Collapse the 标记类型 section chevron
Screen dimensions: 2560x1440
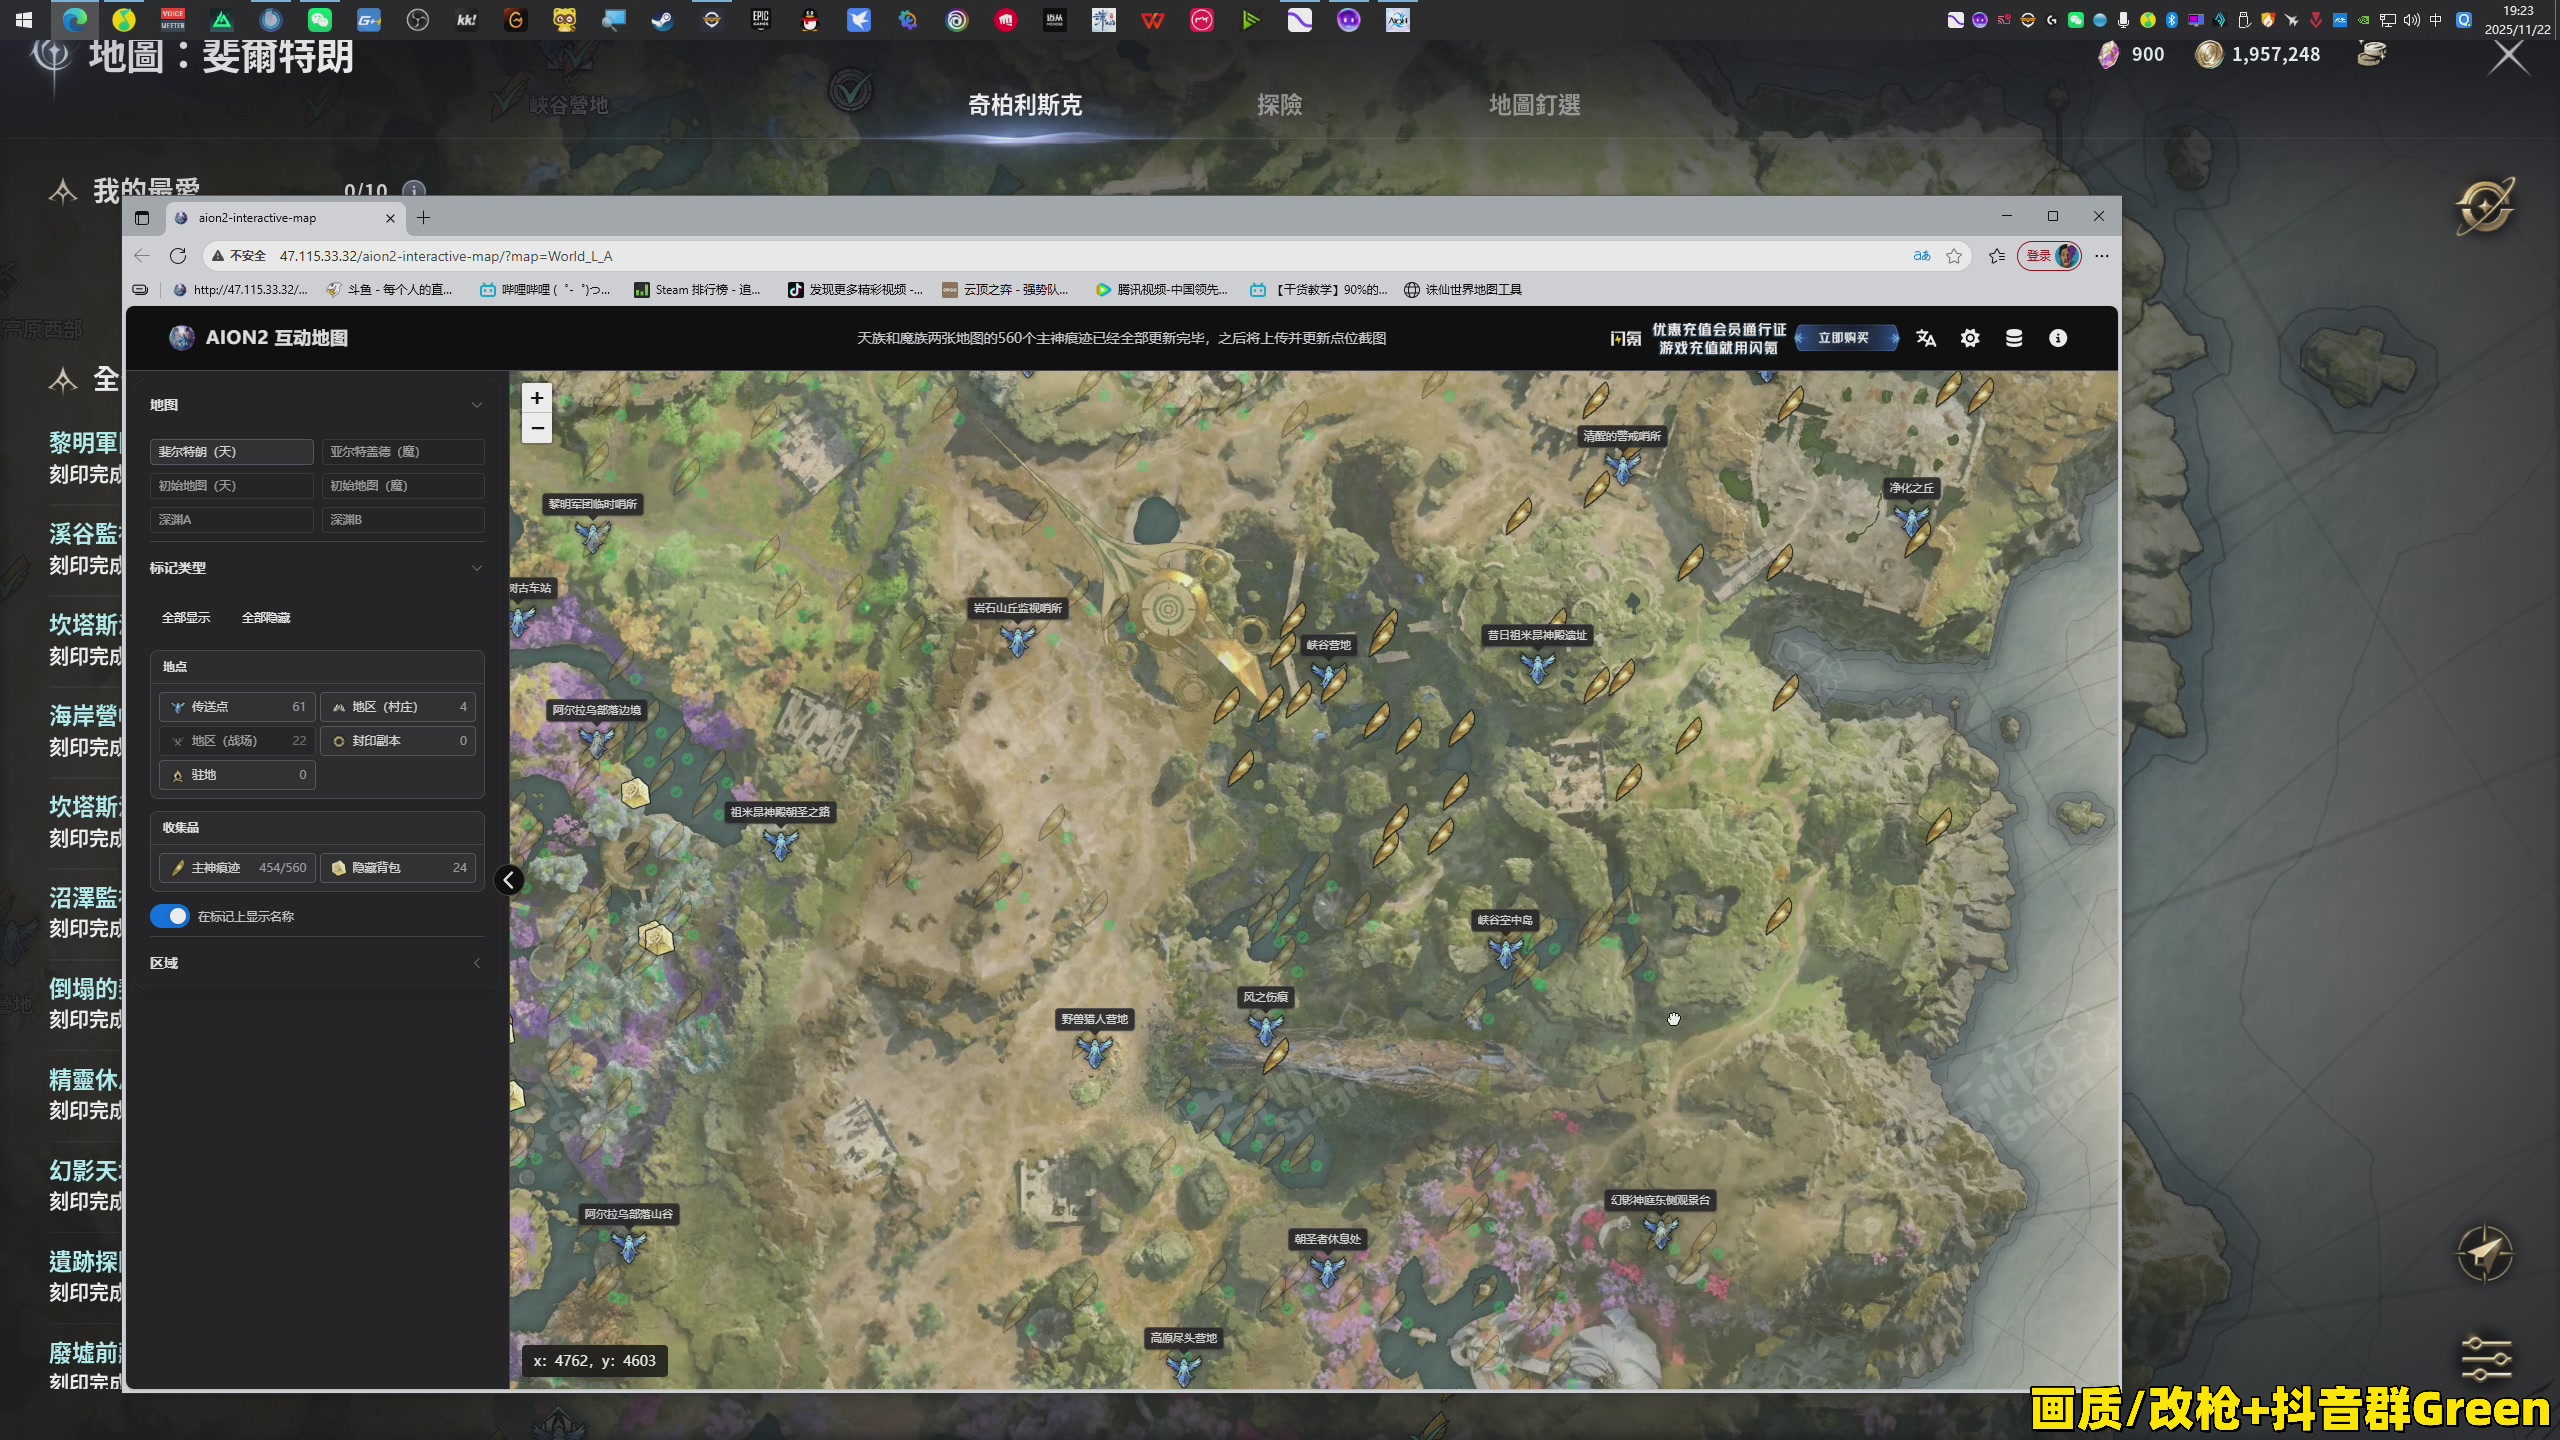point(477,568)
